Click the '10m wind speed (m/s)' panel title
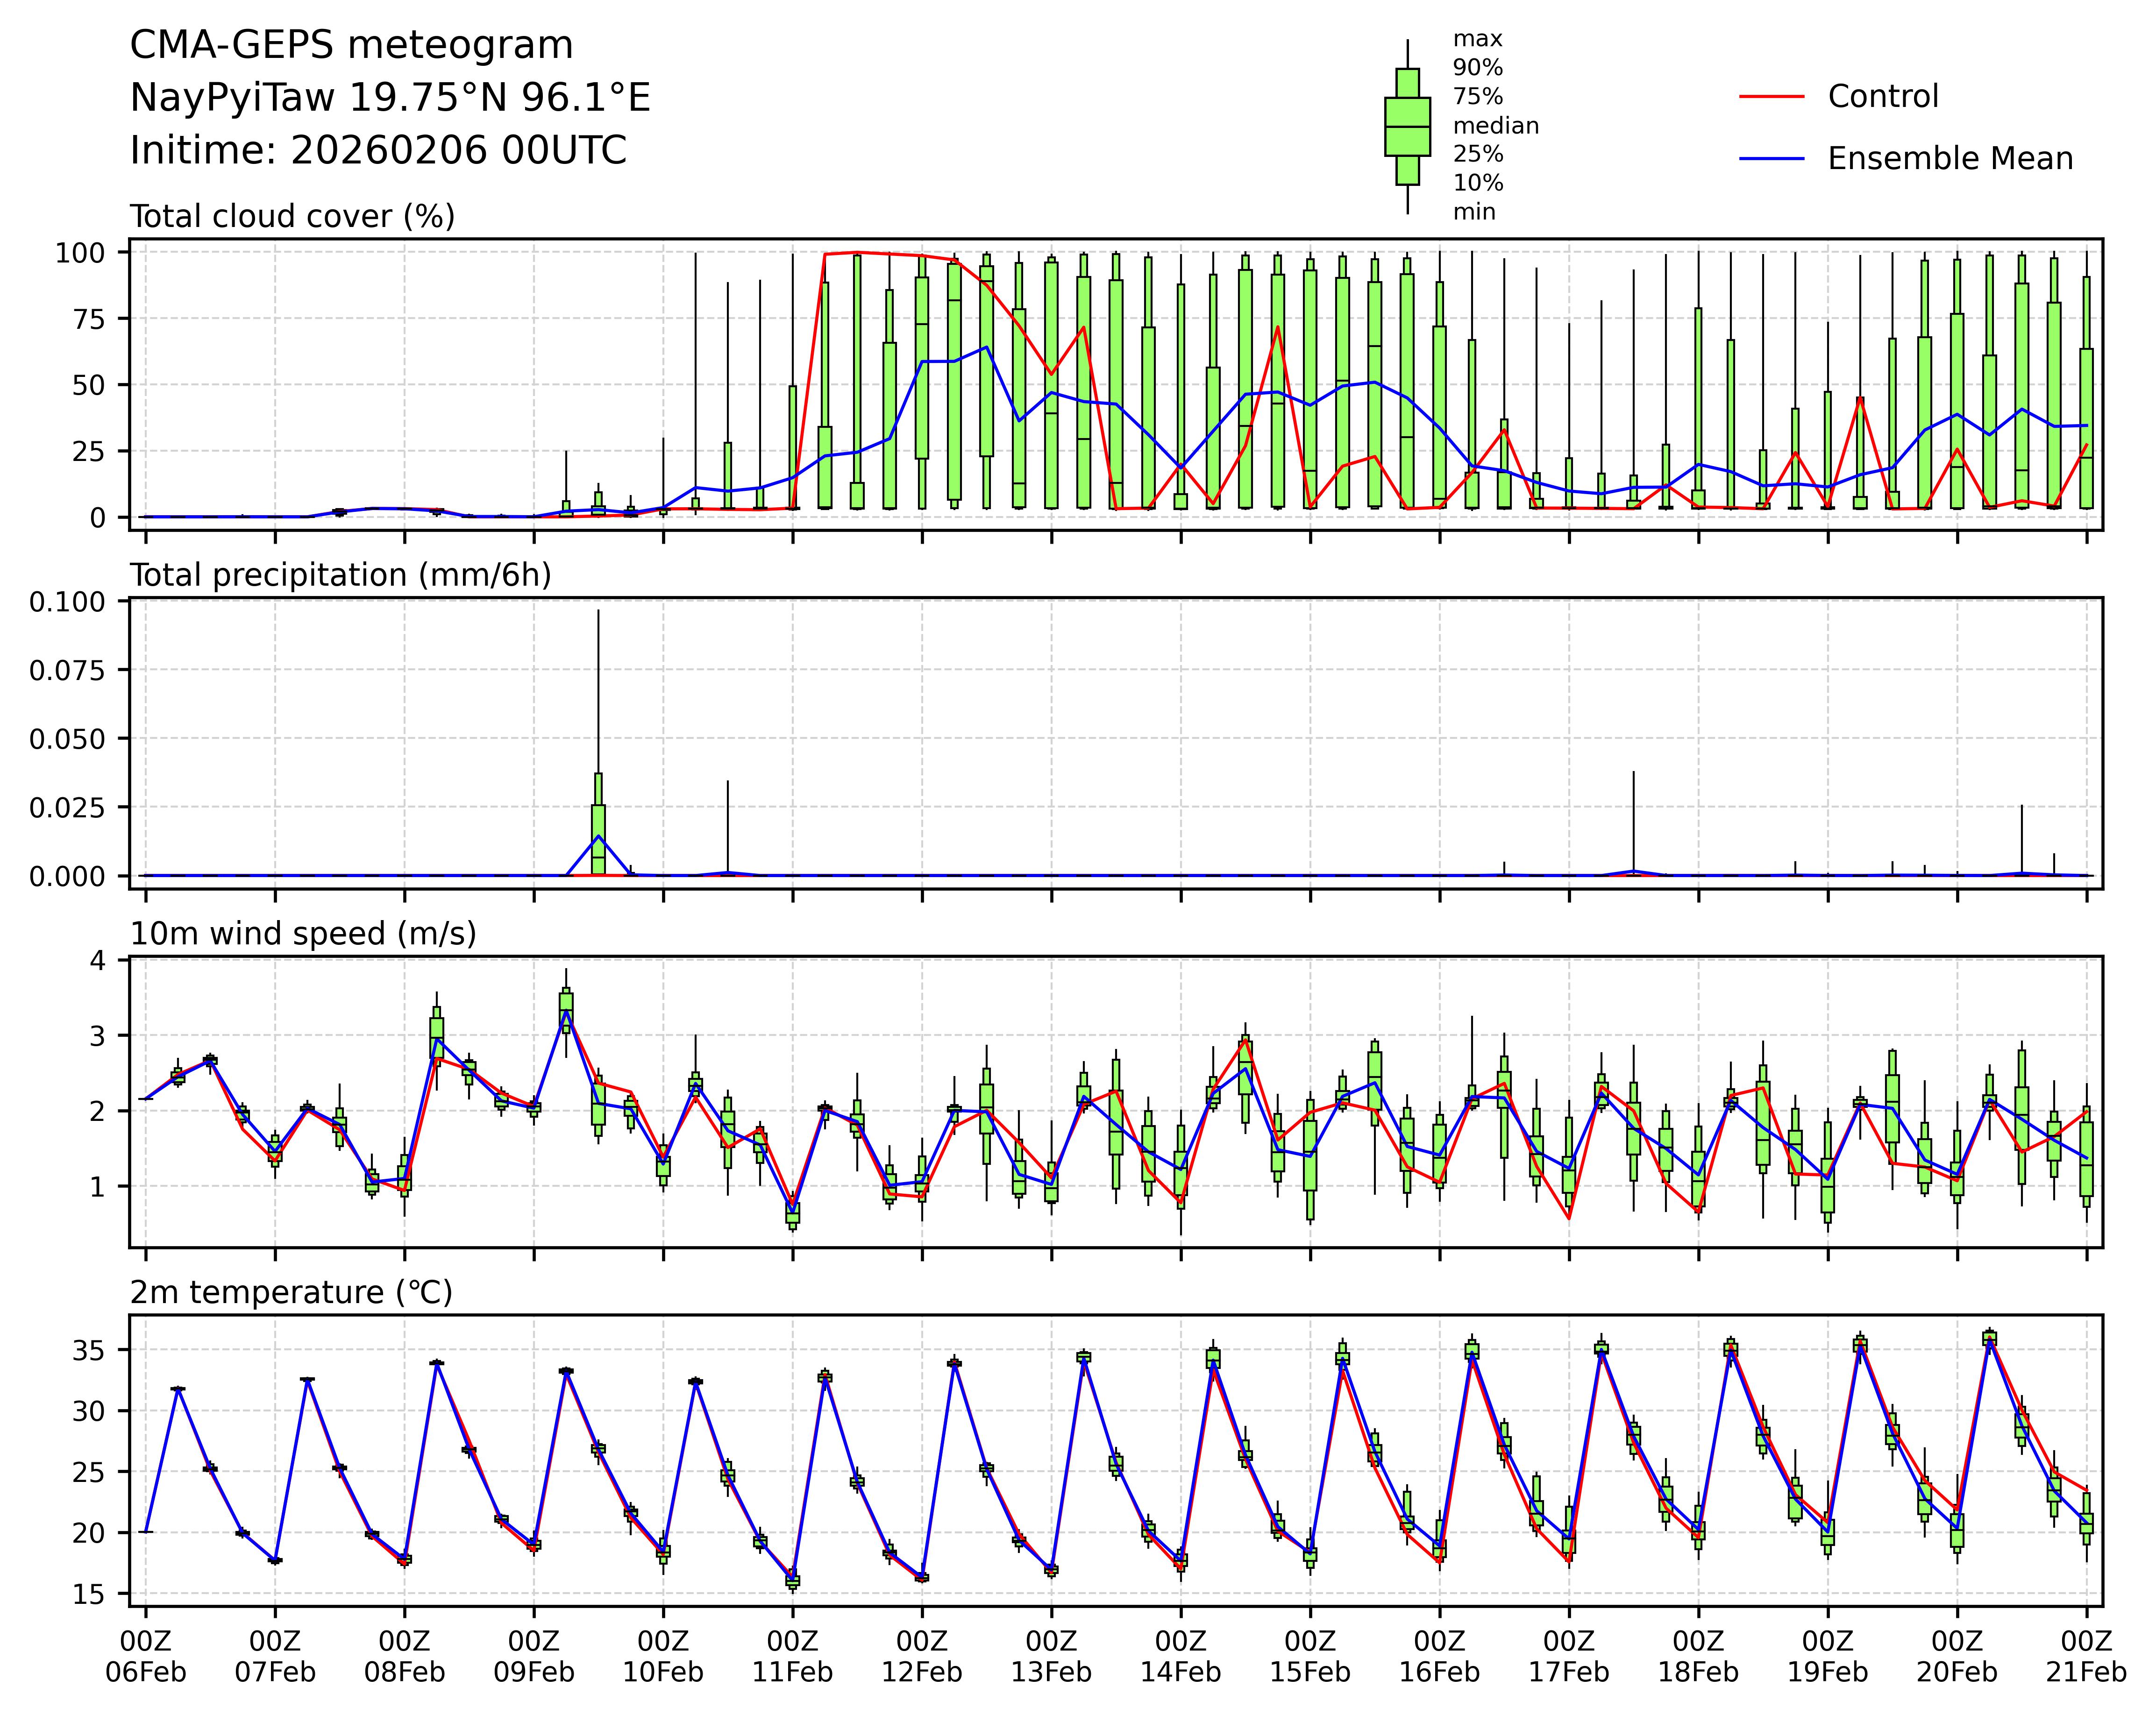This screenshot has width=2156, height=1715. (x=303, y=934)
